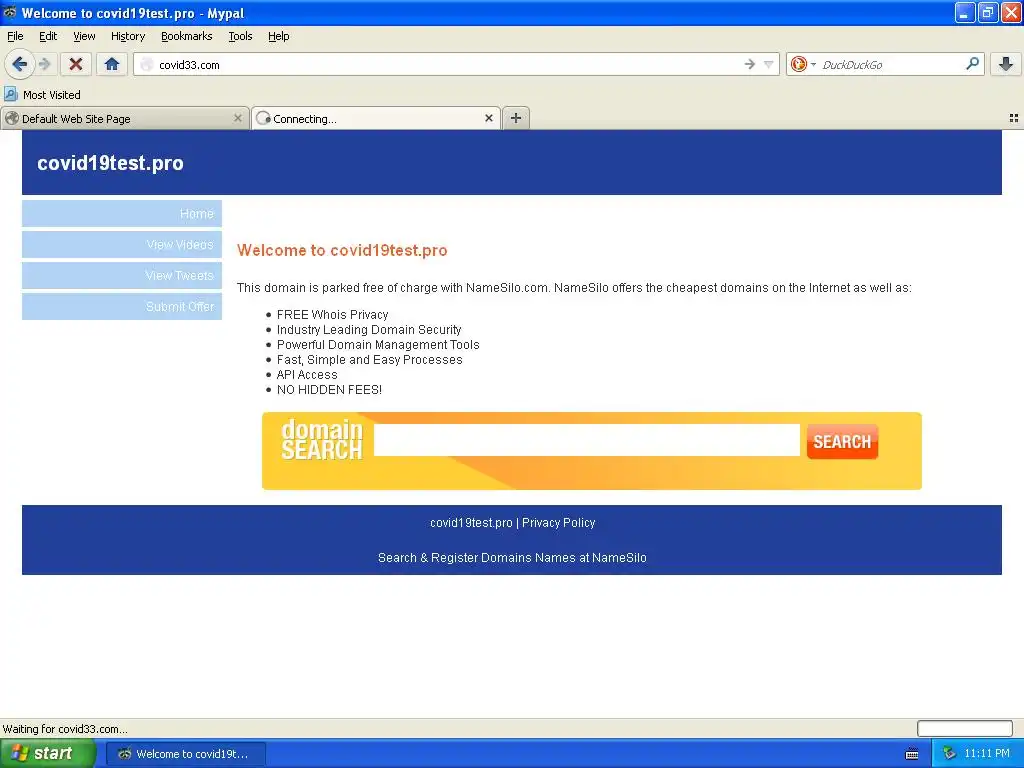
Task: Click the View Tweets sidebar link
Action: [122, 276]
